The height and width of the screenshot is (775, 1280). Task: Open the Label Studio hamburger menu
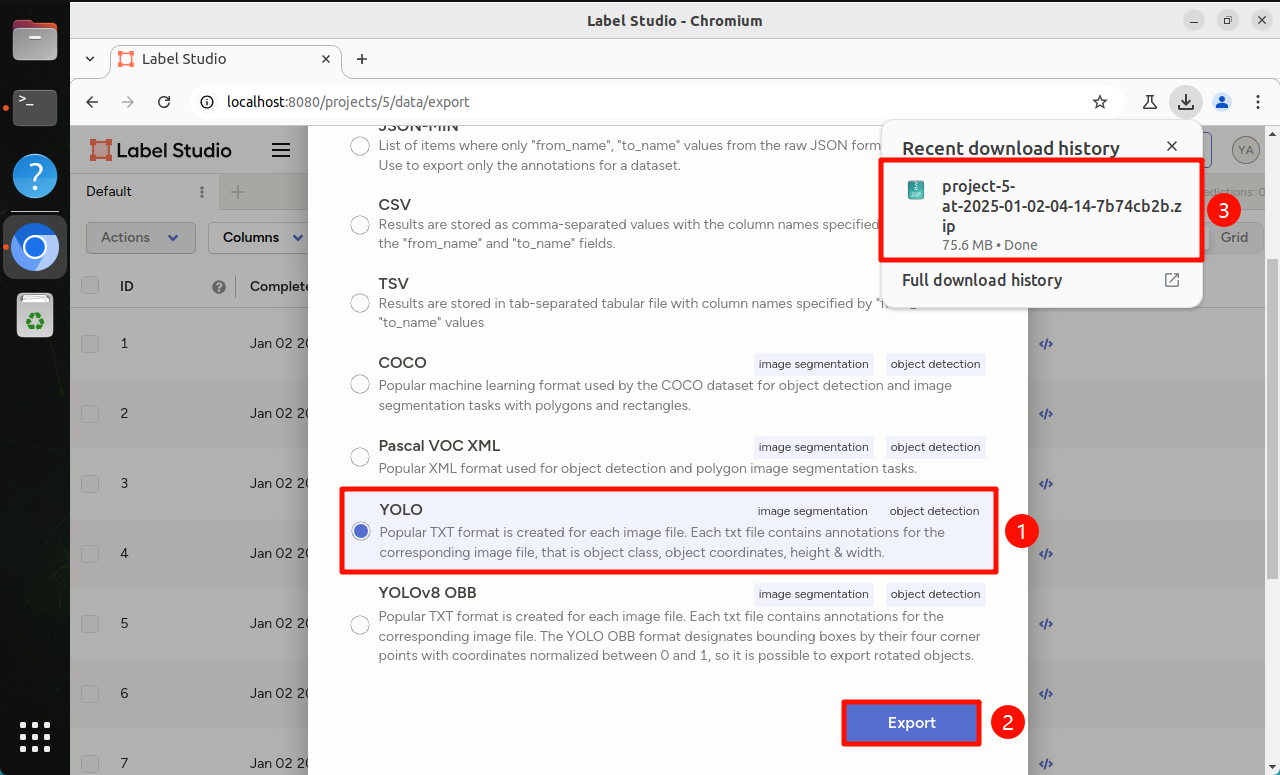click(281, 150)
